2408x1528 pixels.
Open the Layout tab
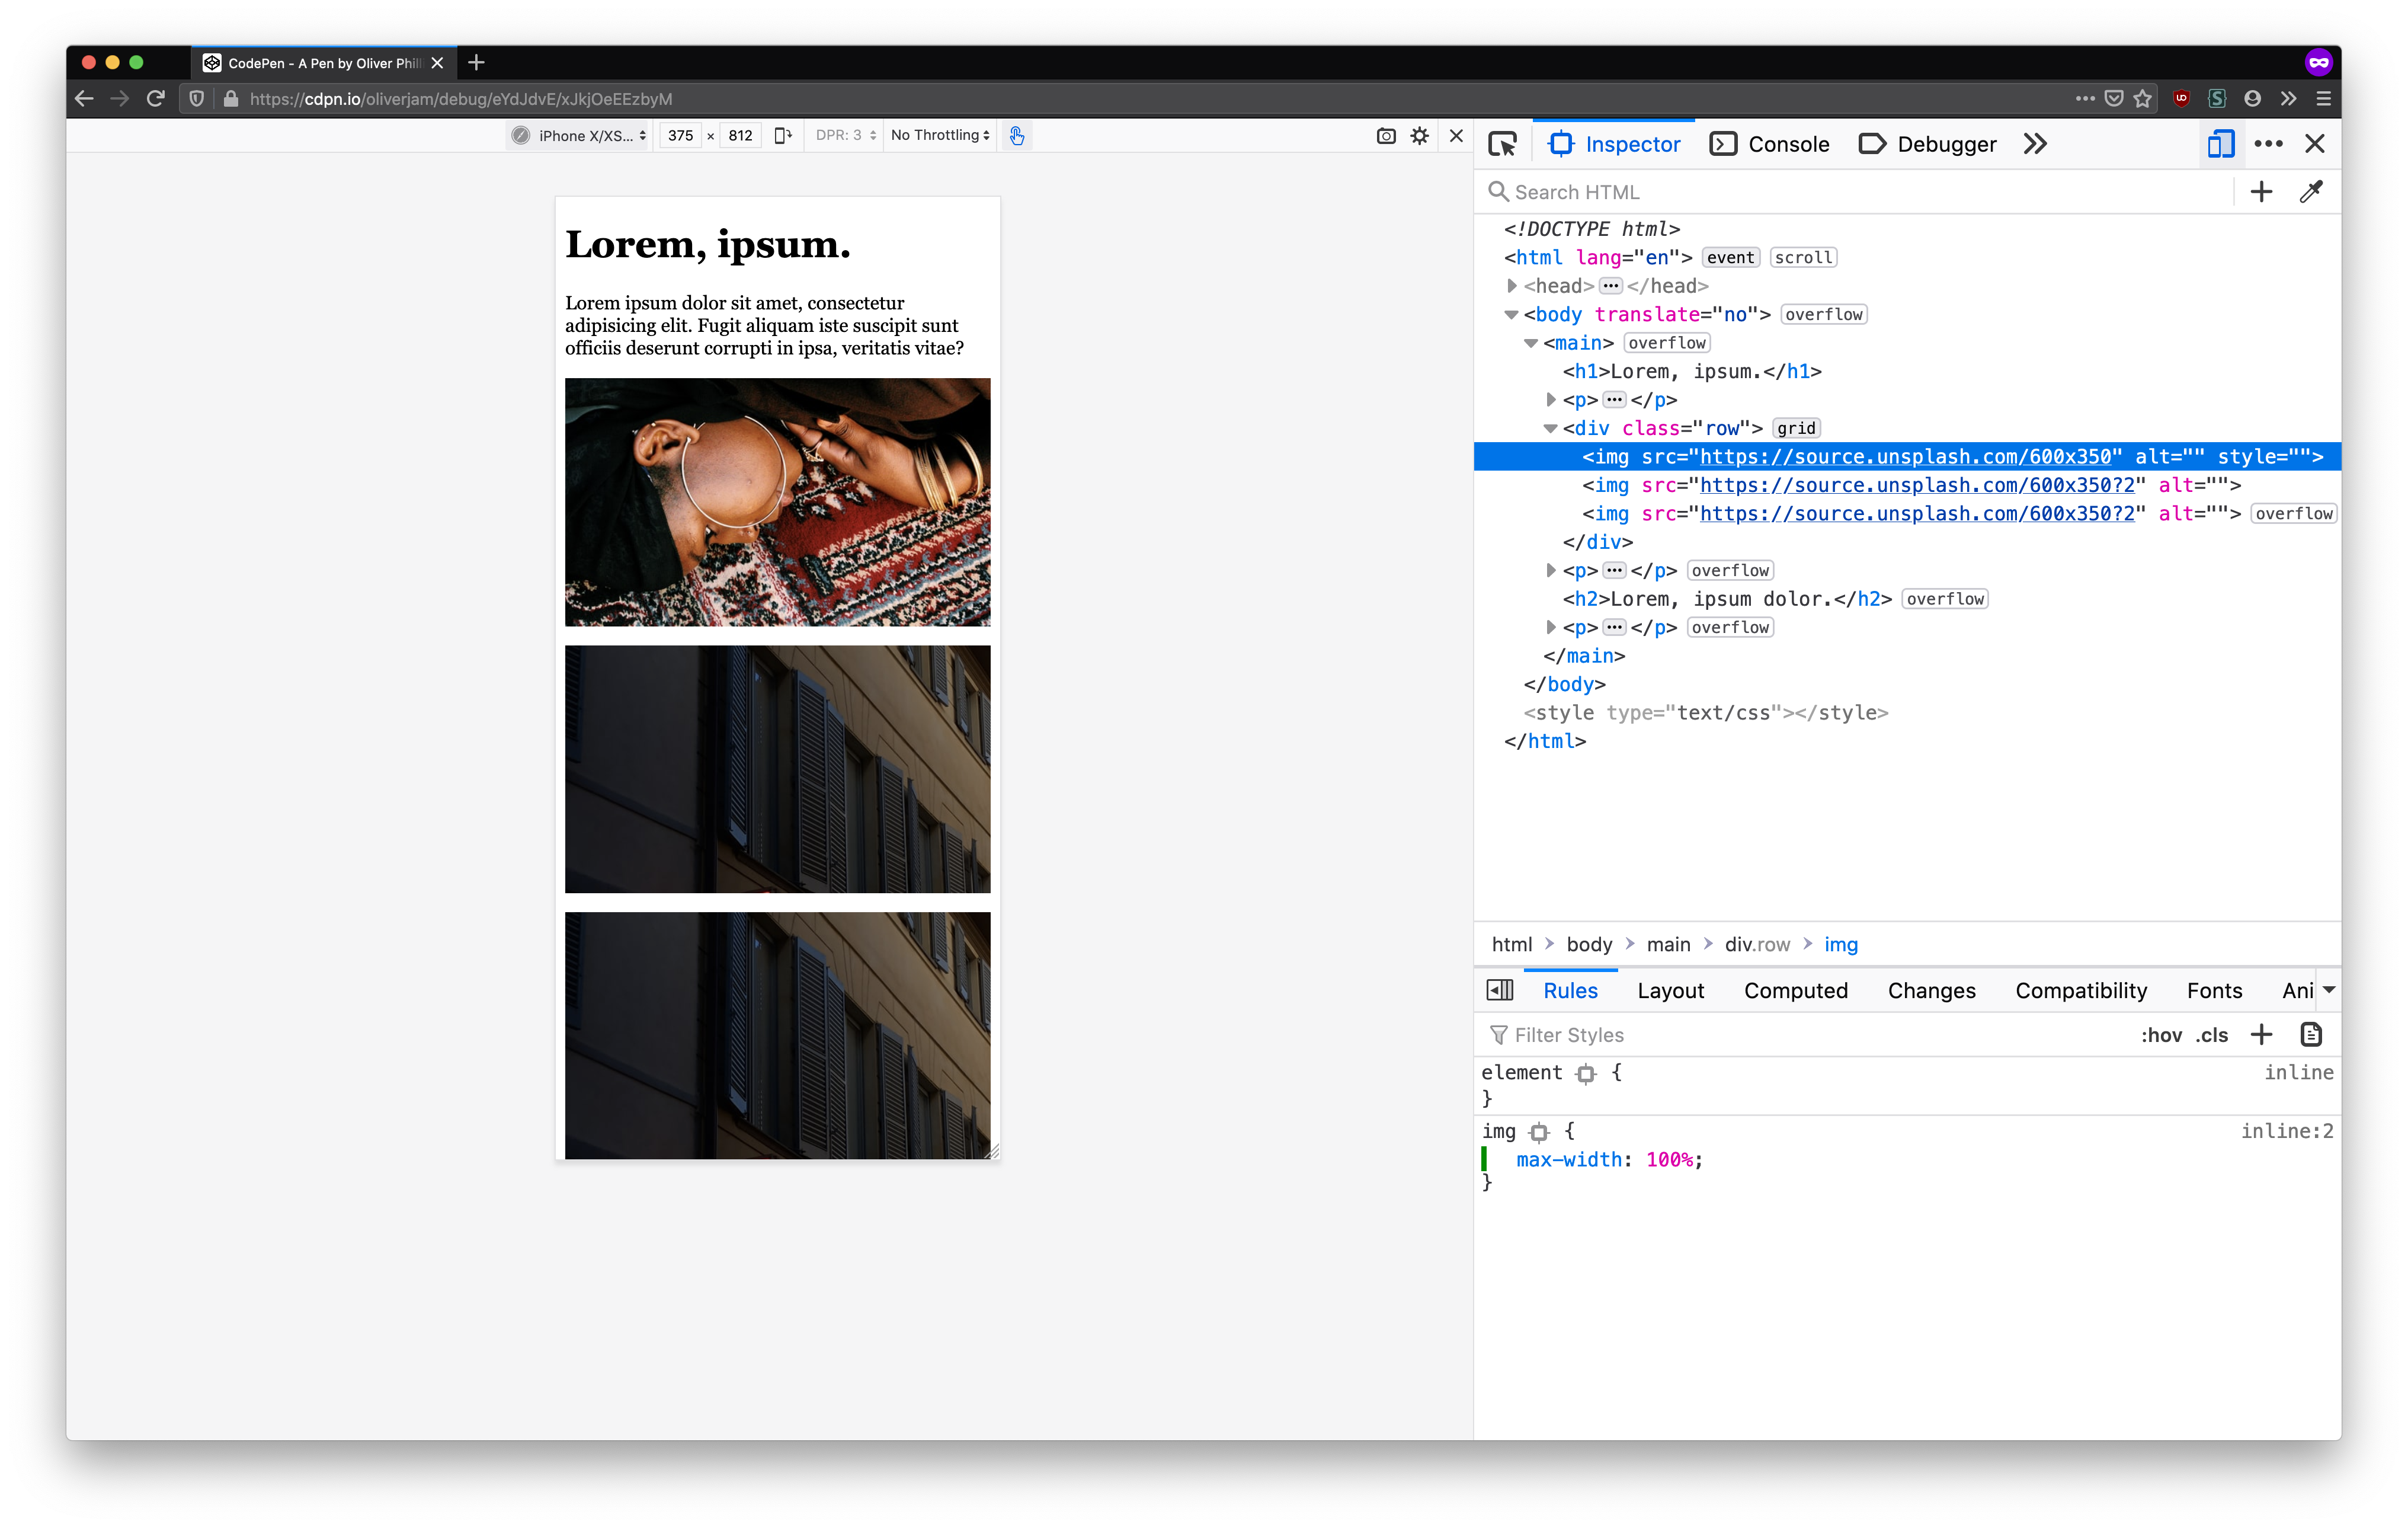[x=1670, y=990]
